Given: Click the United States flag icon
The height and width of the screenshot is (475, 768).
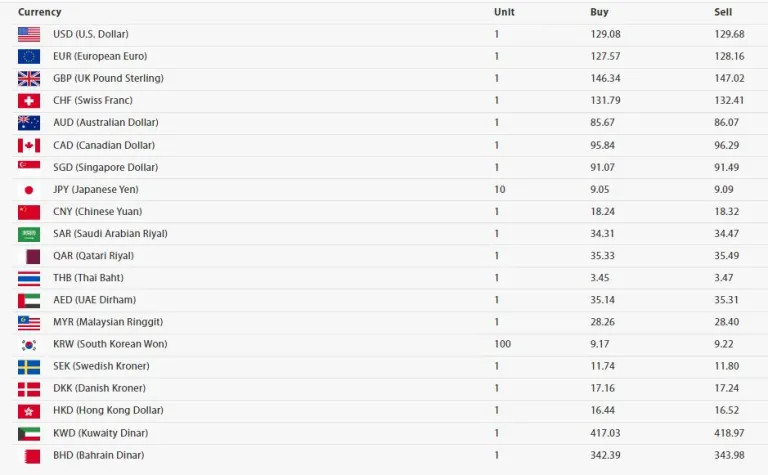Looking at the screenshot, I should tap(29, 34).
